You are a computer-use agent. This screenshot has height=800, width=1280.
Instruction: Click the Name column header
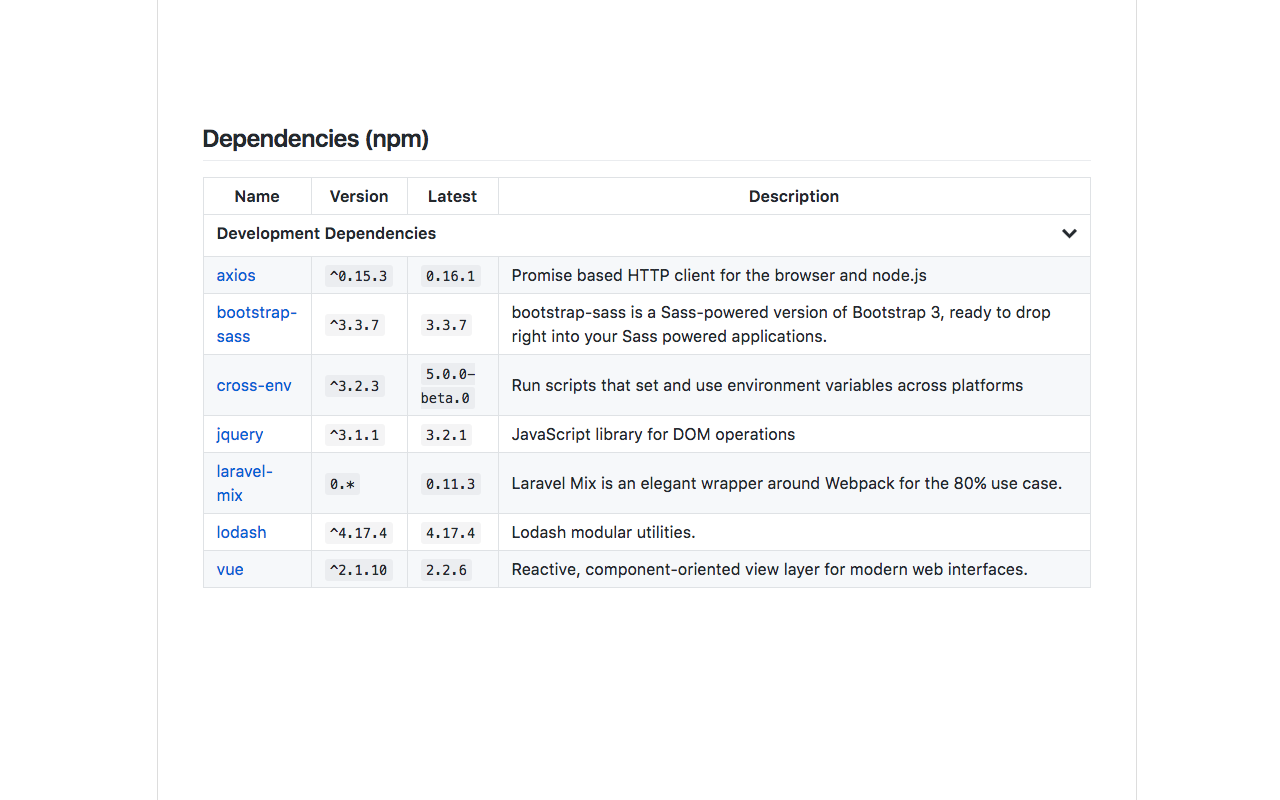257,196
